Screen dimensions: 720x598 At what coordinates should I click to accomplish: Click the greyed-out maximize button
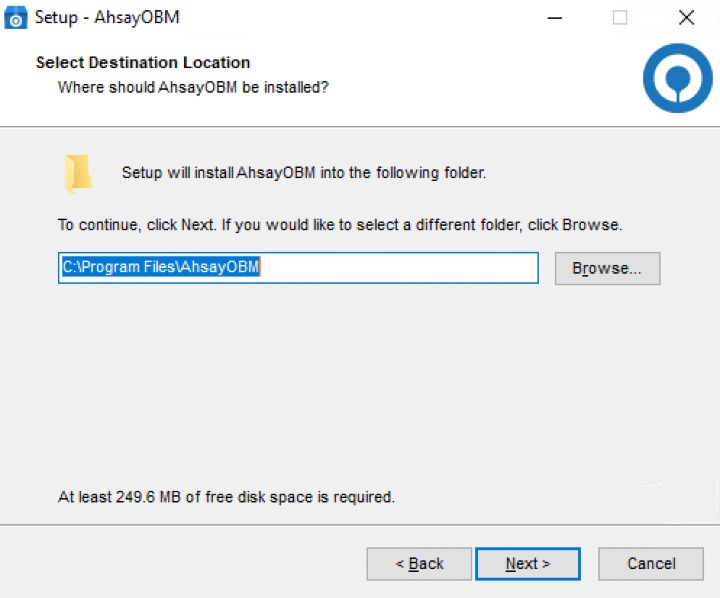click(x=620, y=18)
